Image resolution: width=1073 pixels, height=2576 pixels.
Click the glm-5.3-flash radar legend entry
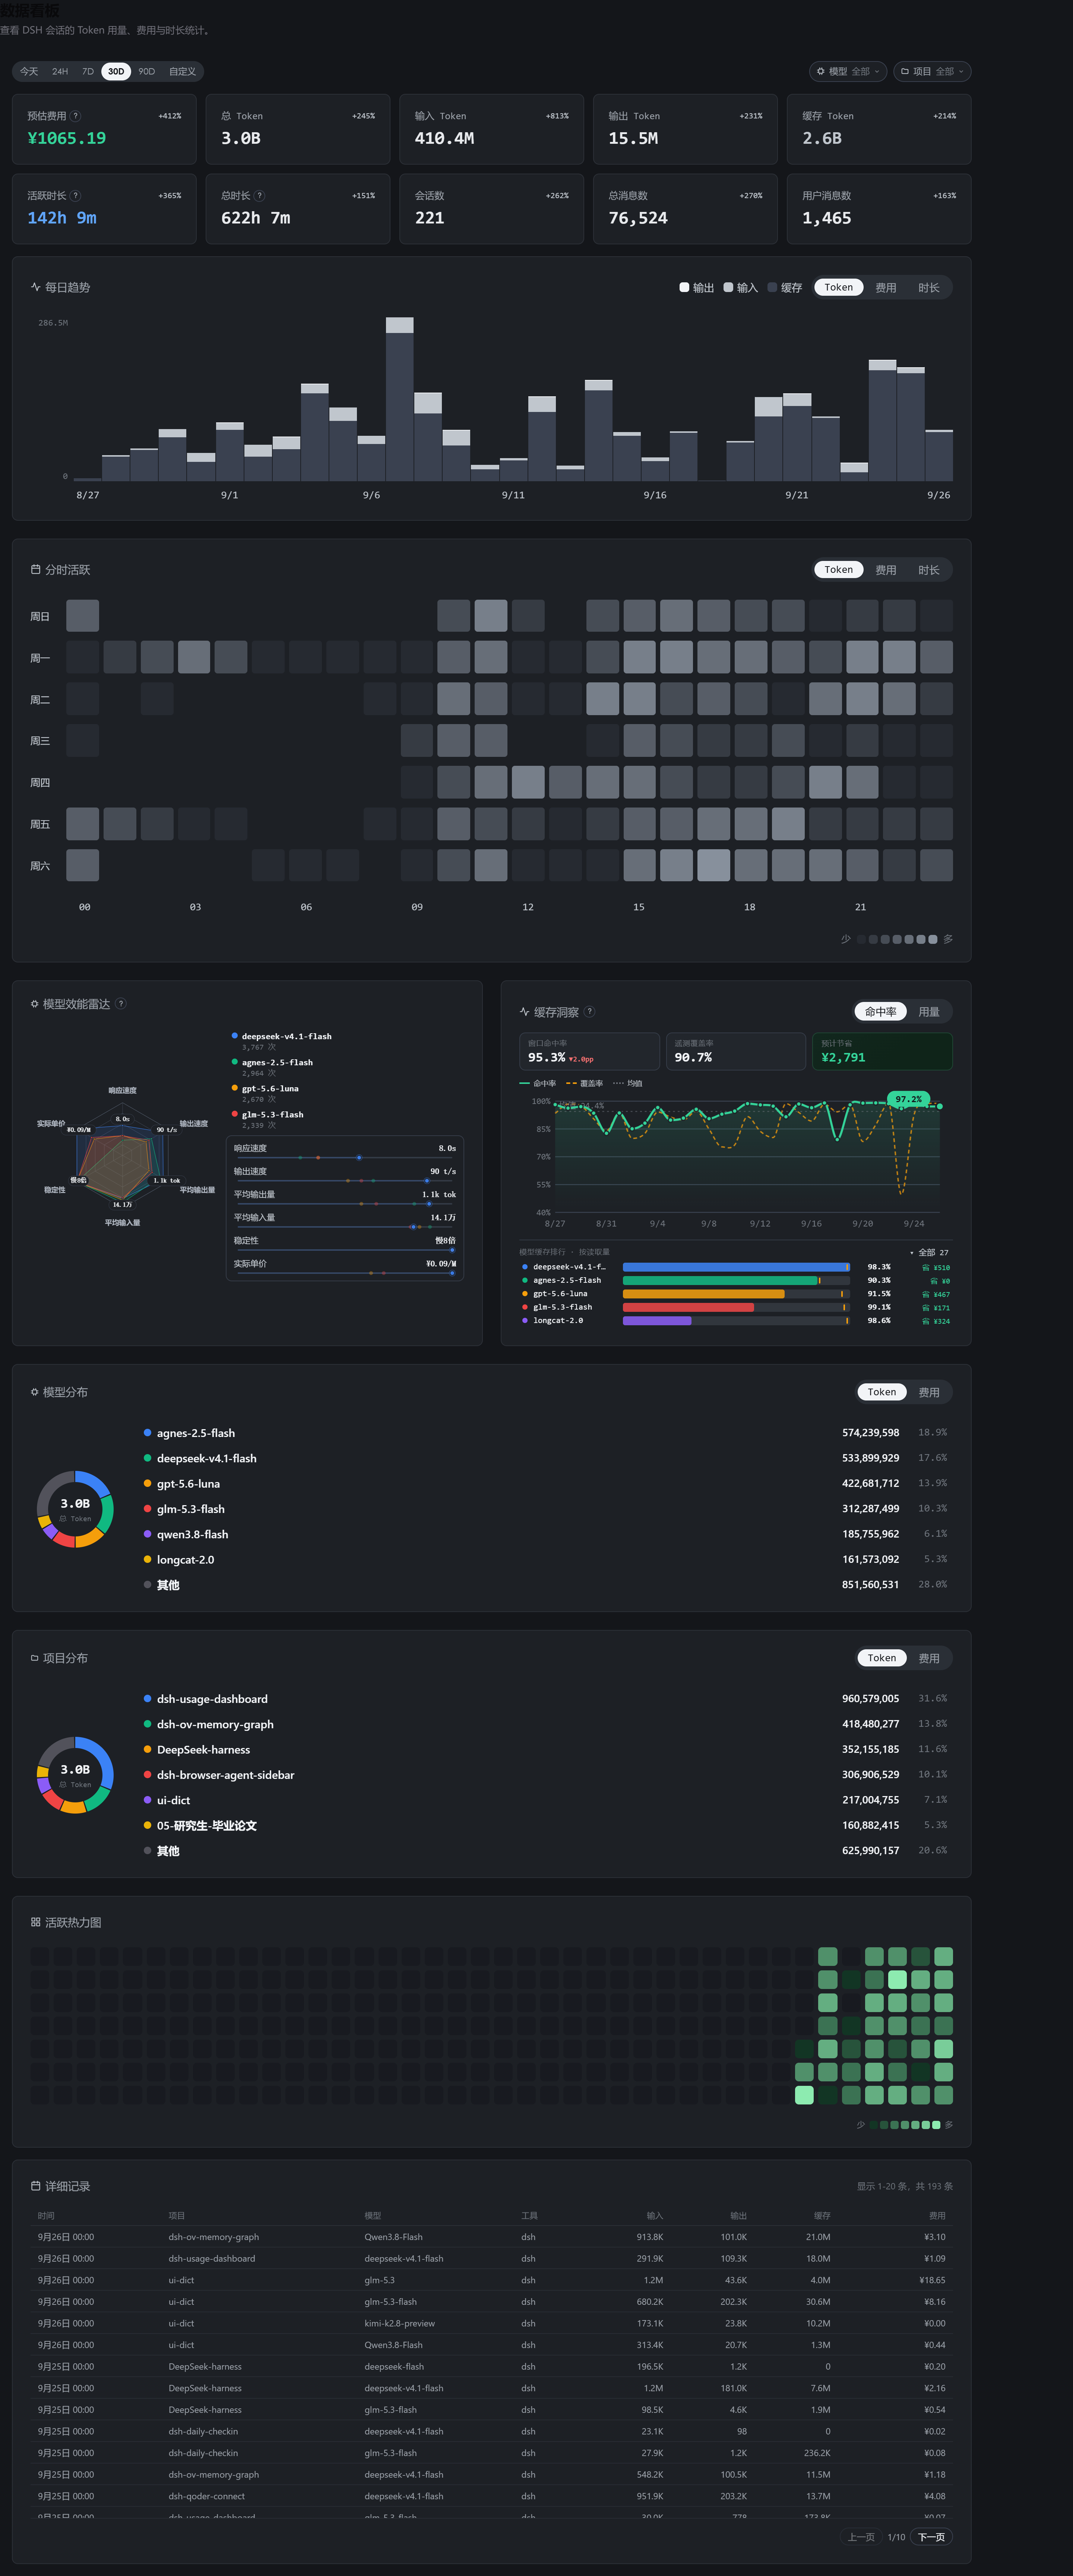pyautogui.click(x=268, y=1119)
